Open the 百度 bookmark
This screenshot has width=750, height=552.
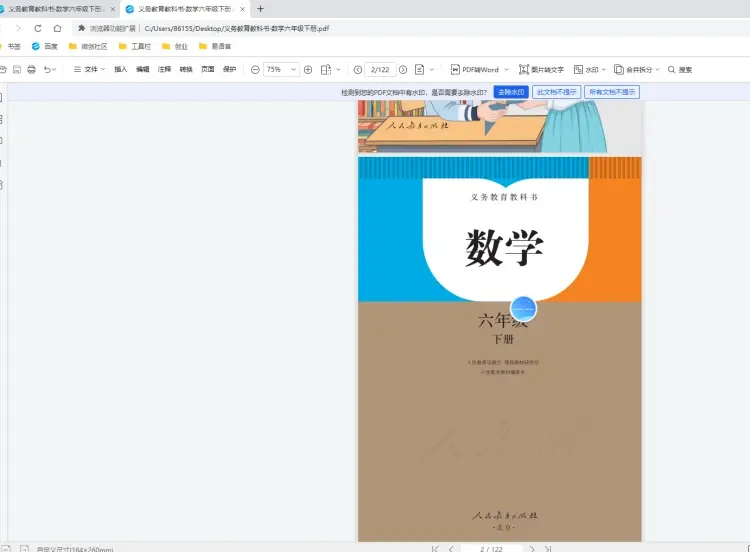click(x=44, y=46)
